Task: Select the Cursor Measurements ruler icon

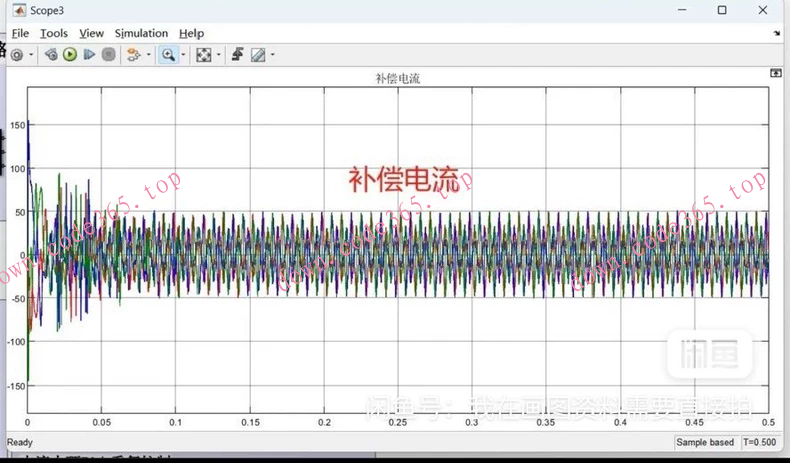Action: click(x=257, y=55)
